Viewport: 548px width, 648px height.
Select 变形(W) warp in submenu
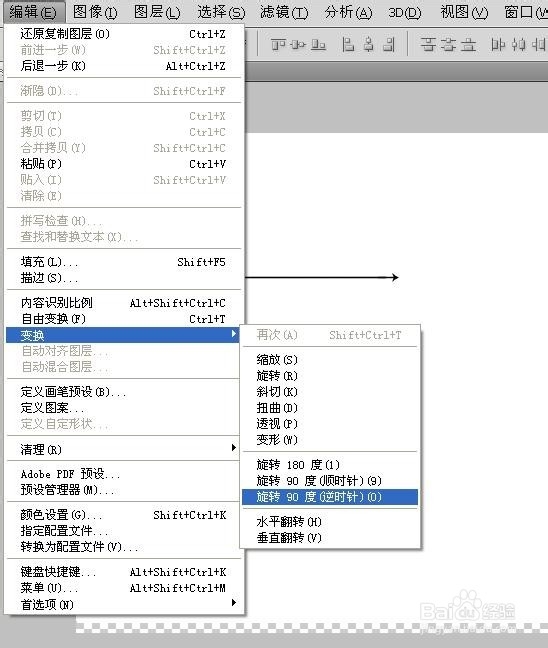[x=330, y=440]
